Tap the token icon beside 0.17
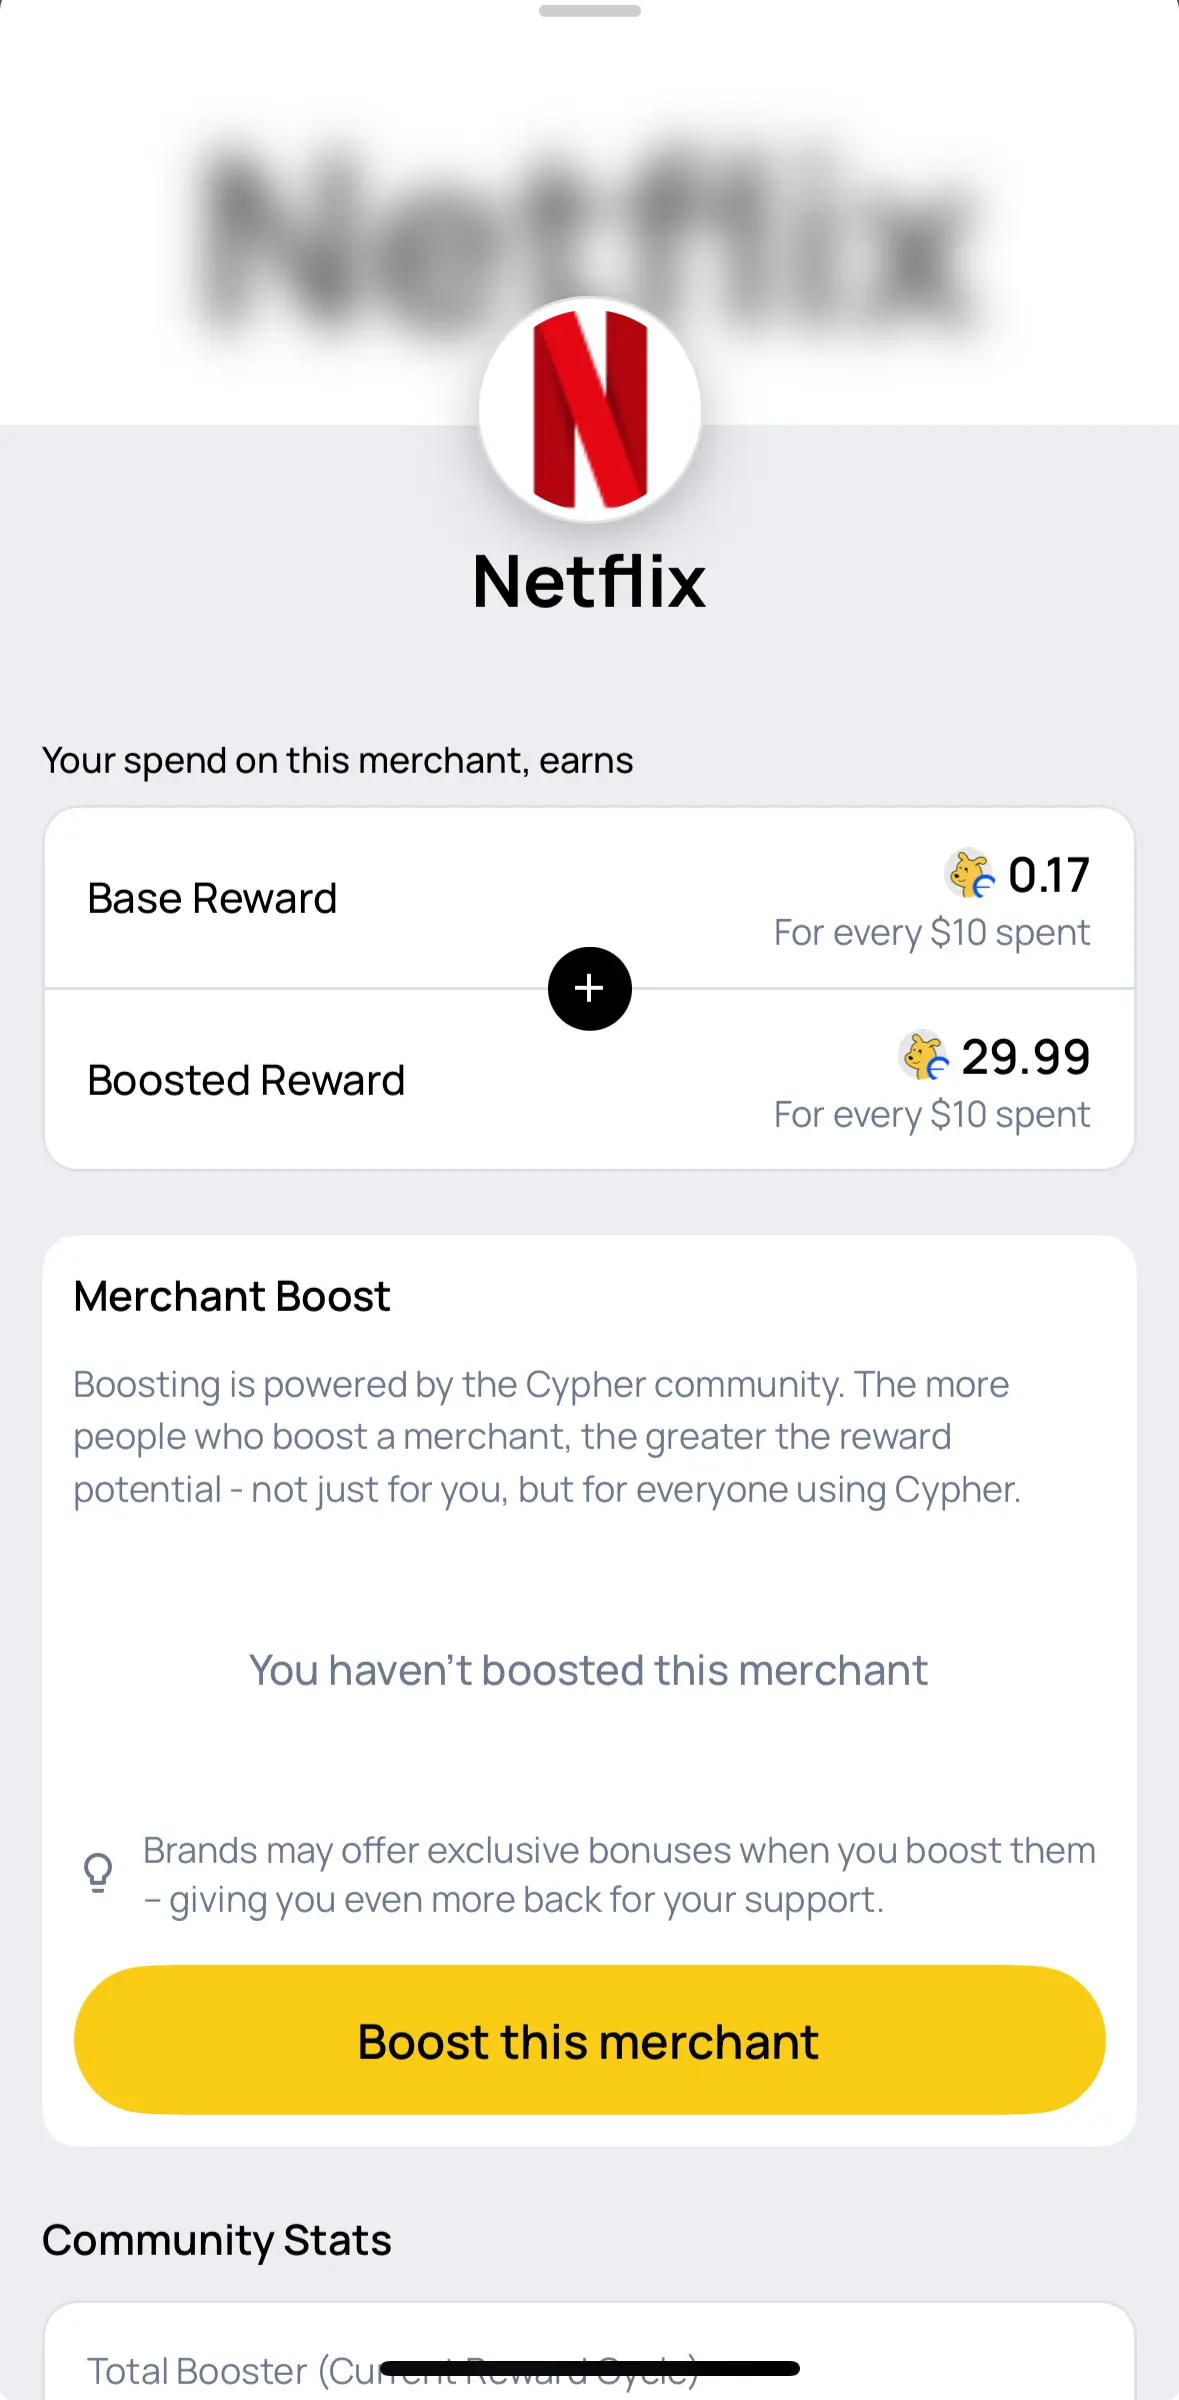 coord(970,874)
